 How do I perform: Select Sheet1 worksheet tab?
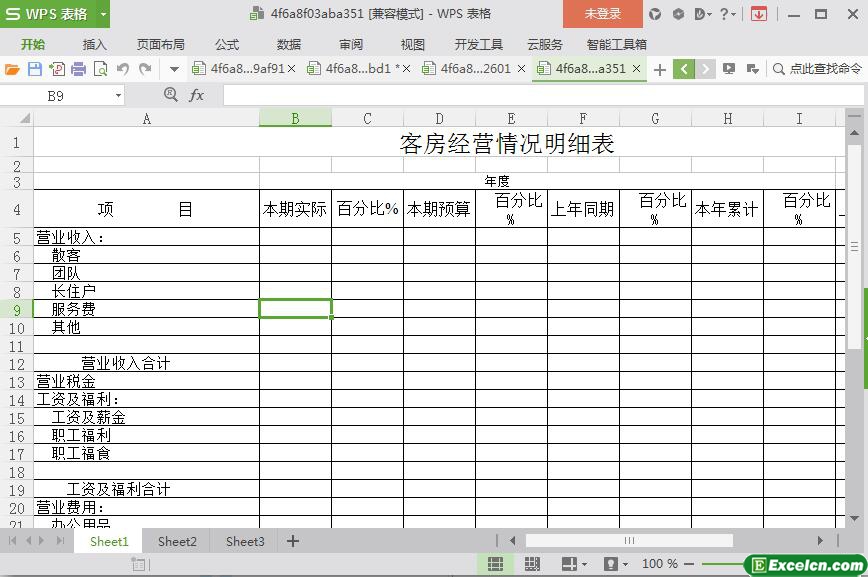[109, 541]
